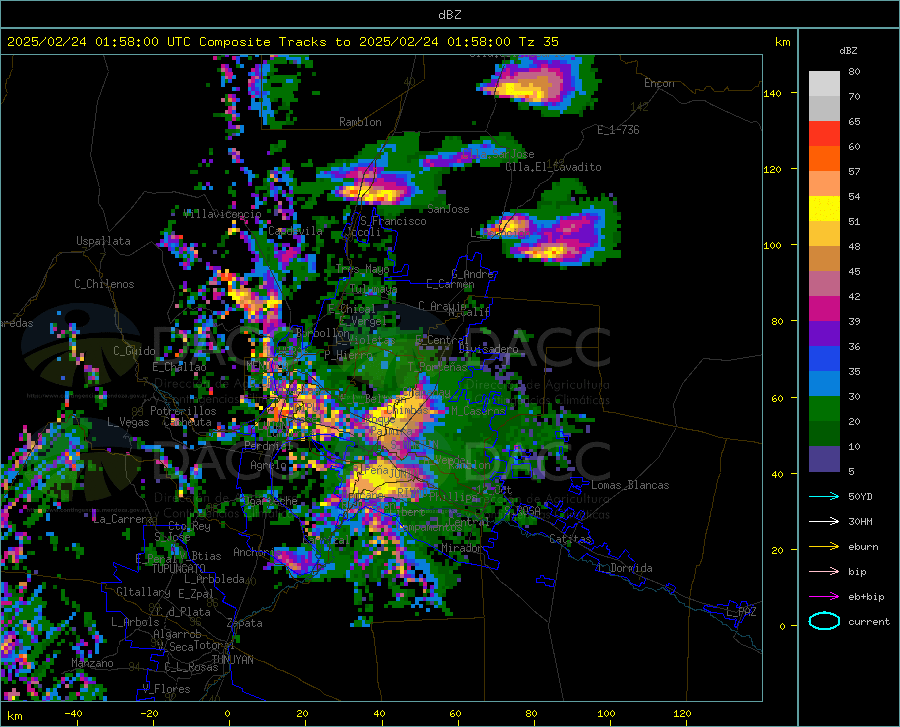Click the SanJose map label
The image size is (900, 727).
(x=448, y=209)
